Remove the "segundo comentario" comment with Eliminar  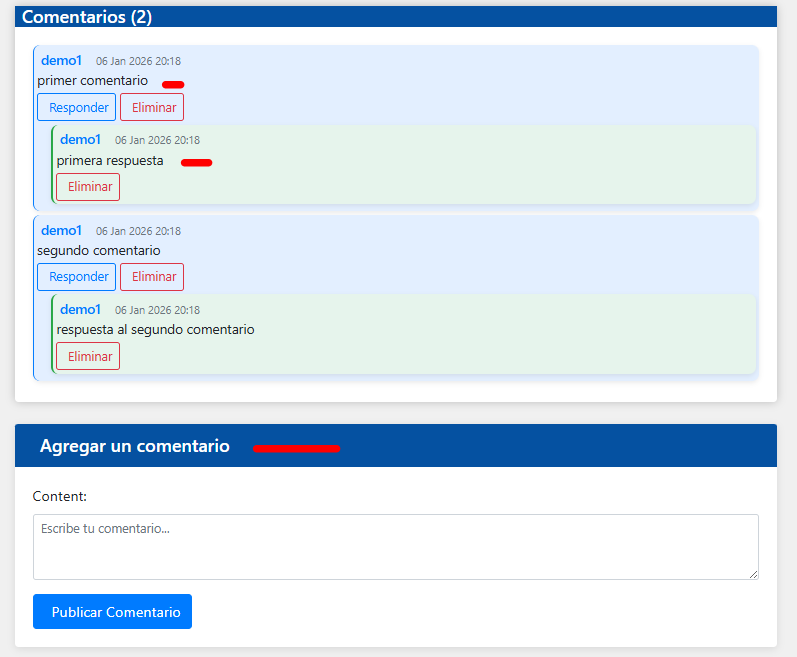pyautogui.click(x=152, y=277)
